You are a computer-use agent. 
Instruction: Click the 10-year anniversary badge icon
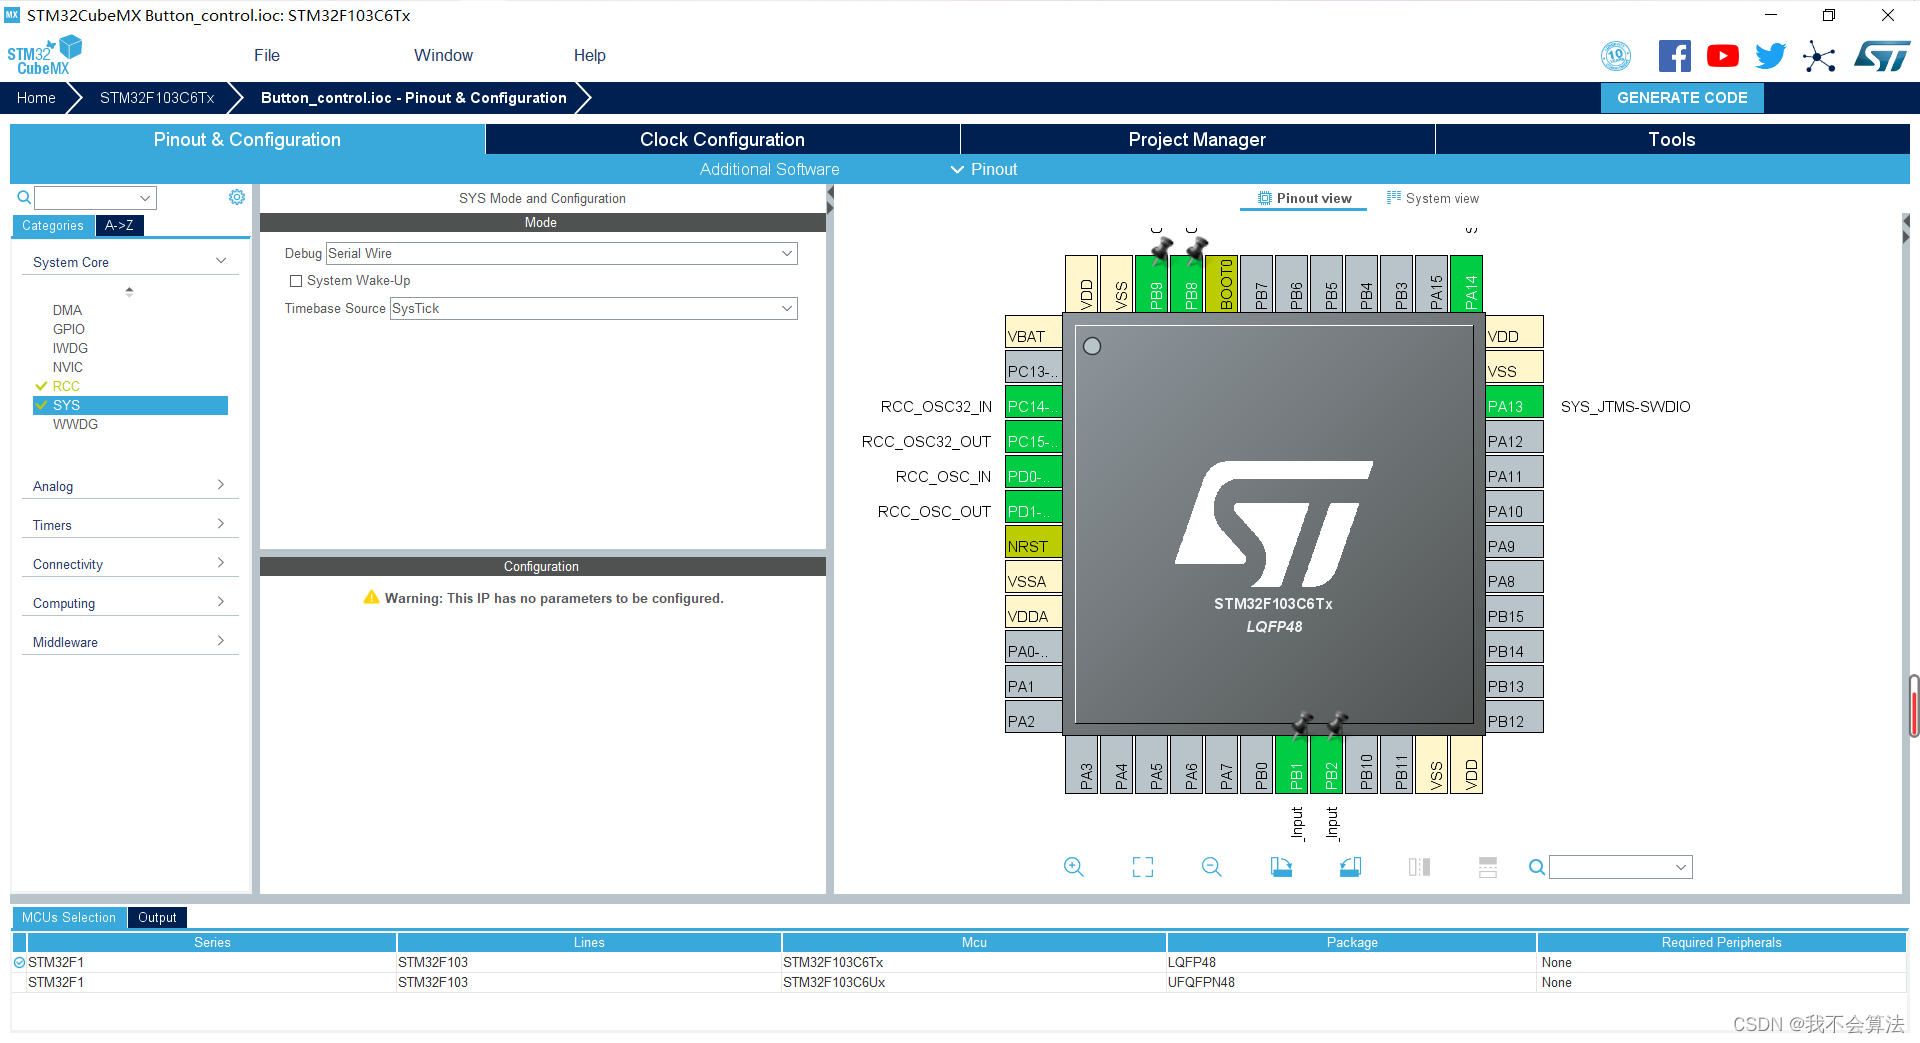[x=1616, y=56]
